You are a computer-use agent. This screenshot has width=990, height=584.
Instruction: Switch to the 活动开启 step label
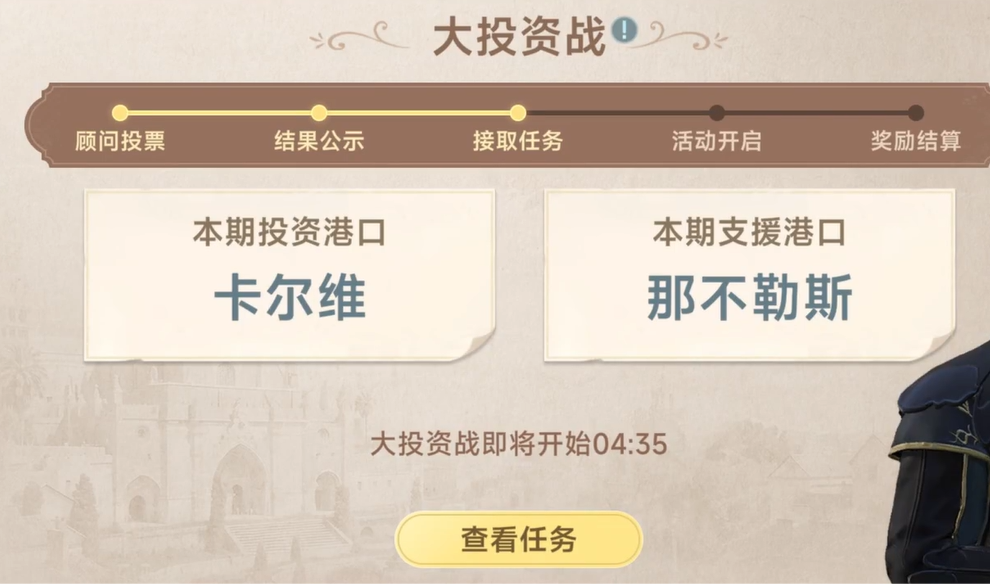pos(717,141)
